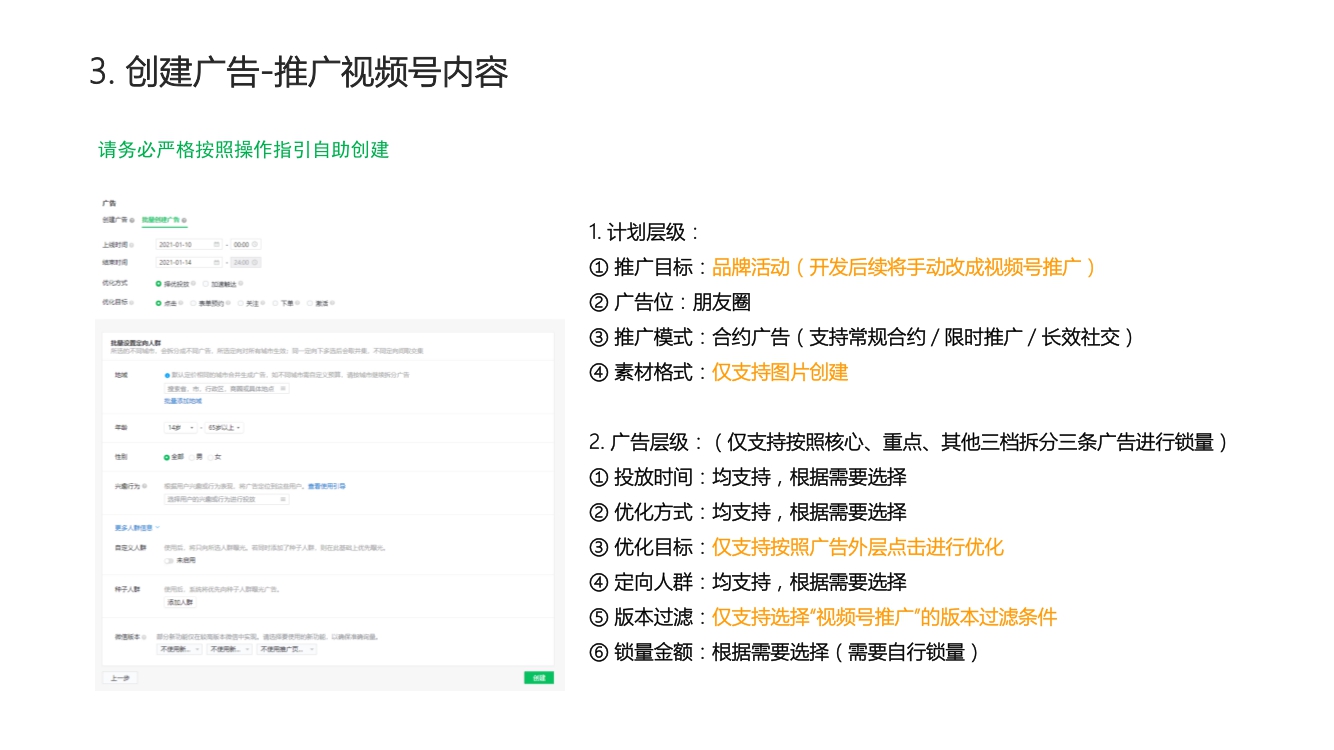Click help icon beside 创建广告 tab
The image size is (1334, 750).
132,220
